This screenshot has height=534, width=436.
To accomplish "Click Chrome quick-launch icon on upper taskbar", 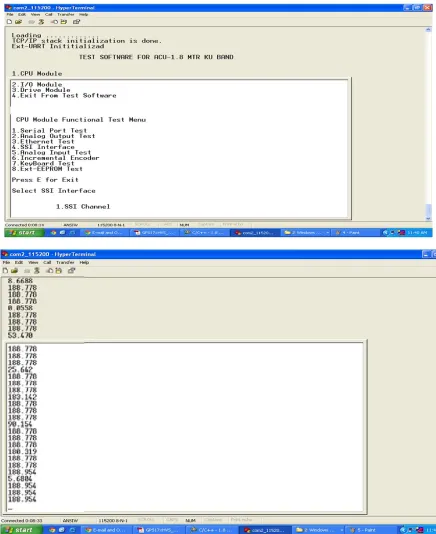I will [x=53, y=233].
